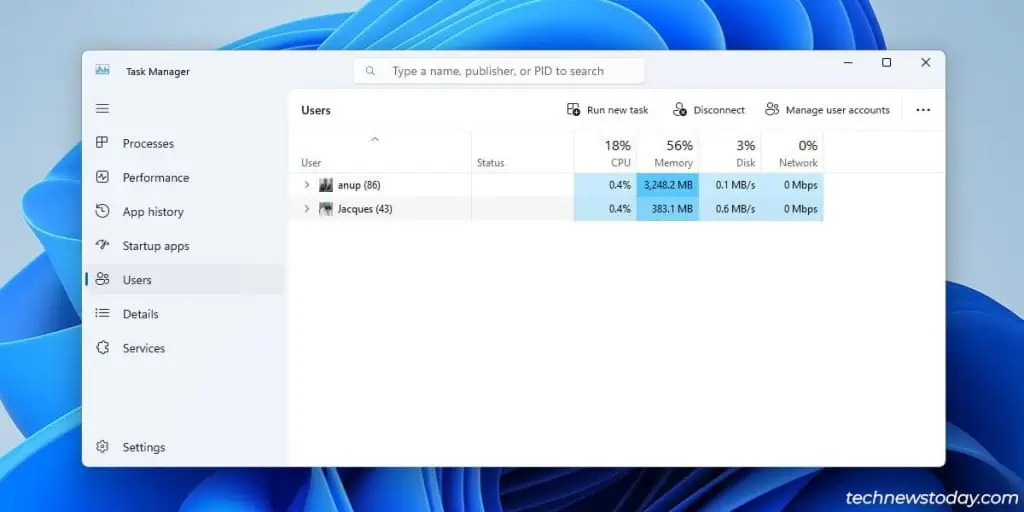
Task: Click Jacques's 0 Mbps network cell
Action: (x=792, y=209)
